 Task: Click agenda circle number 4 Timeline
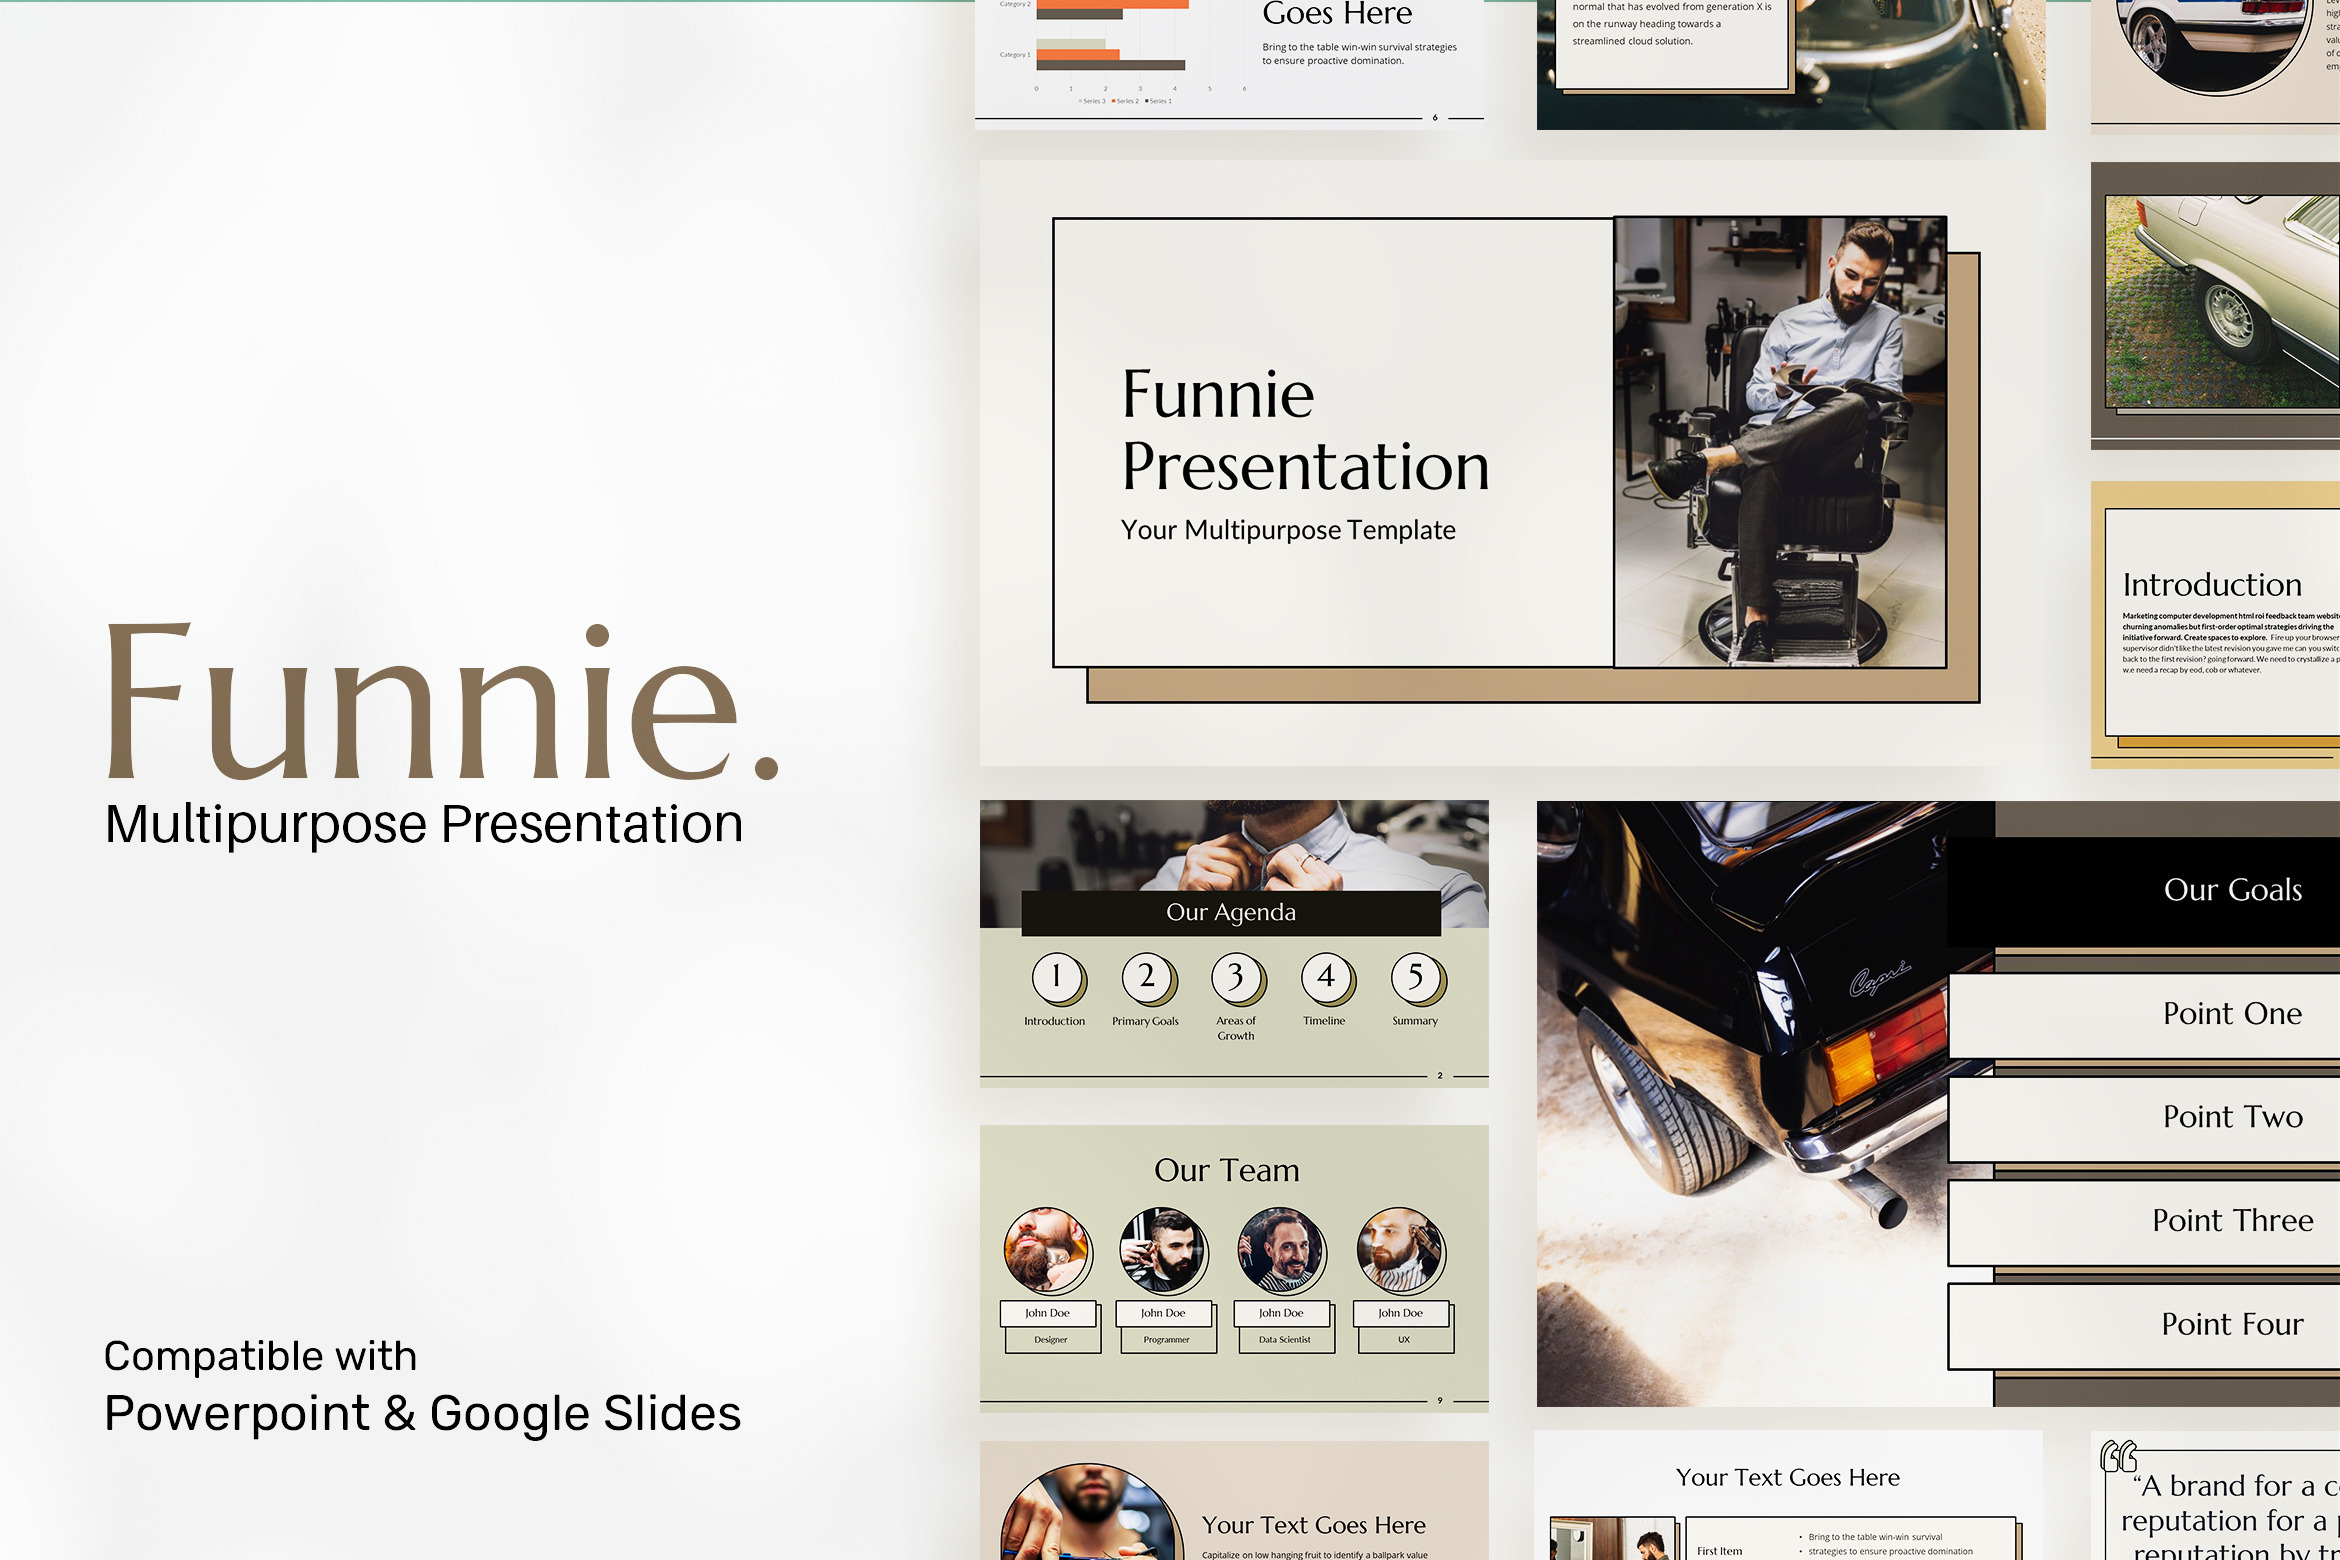click(x=1326, y=977)
